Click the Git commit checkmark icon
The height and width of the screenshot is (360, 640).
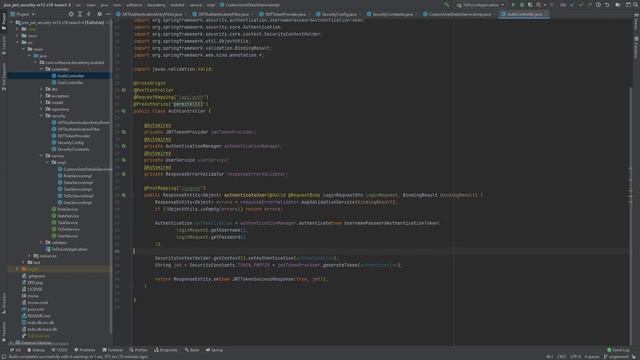[580, 5]
